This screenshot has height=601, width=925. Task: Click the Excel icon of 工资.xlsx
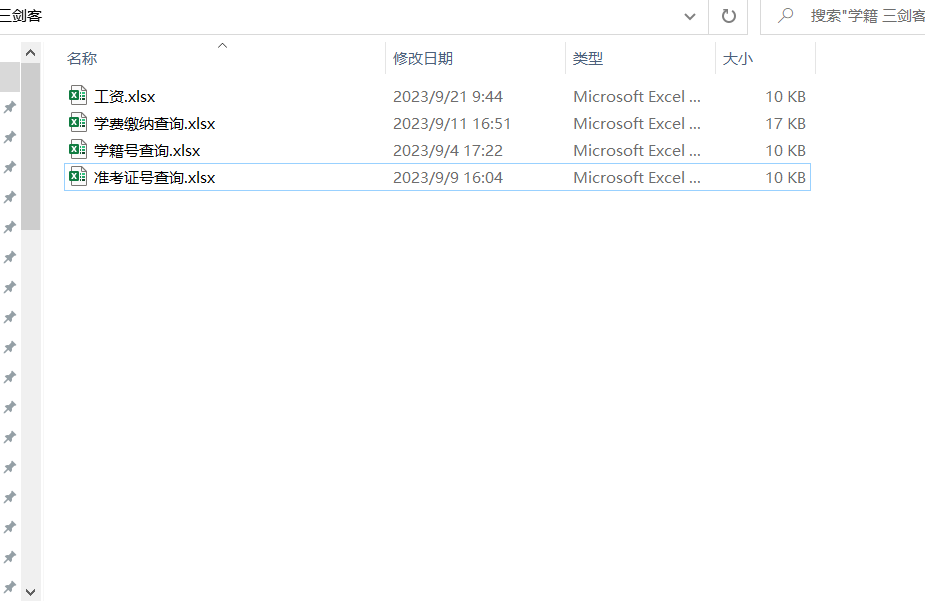pyautogui.click(x=78, y=96)
